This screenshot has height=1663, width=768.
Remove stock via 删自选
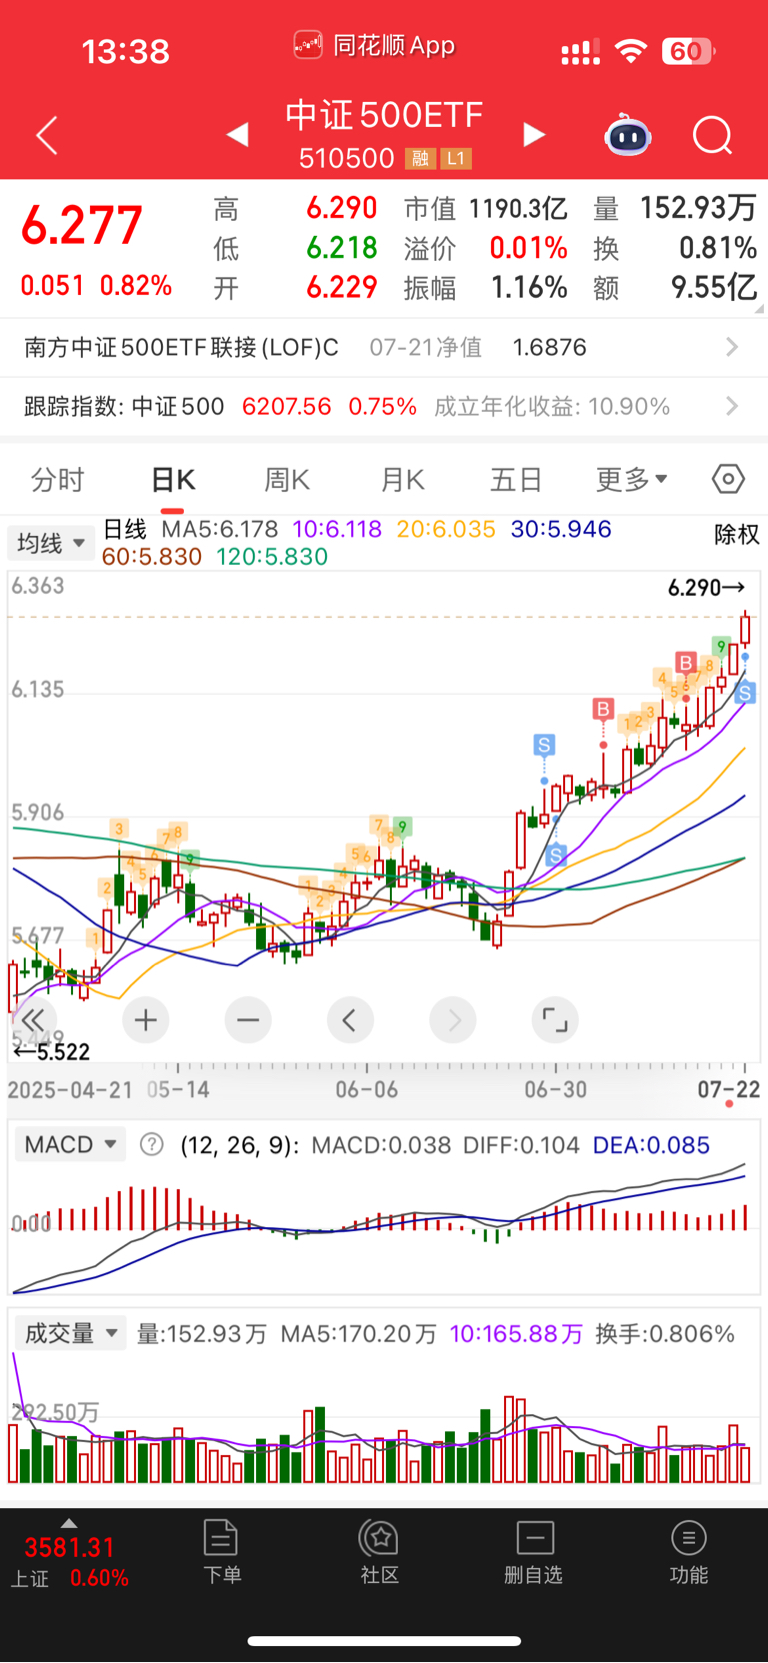pyautogui.click(x=534, y=1551)
